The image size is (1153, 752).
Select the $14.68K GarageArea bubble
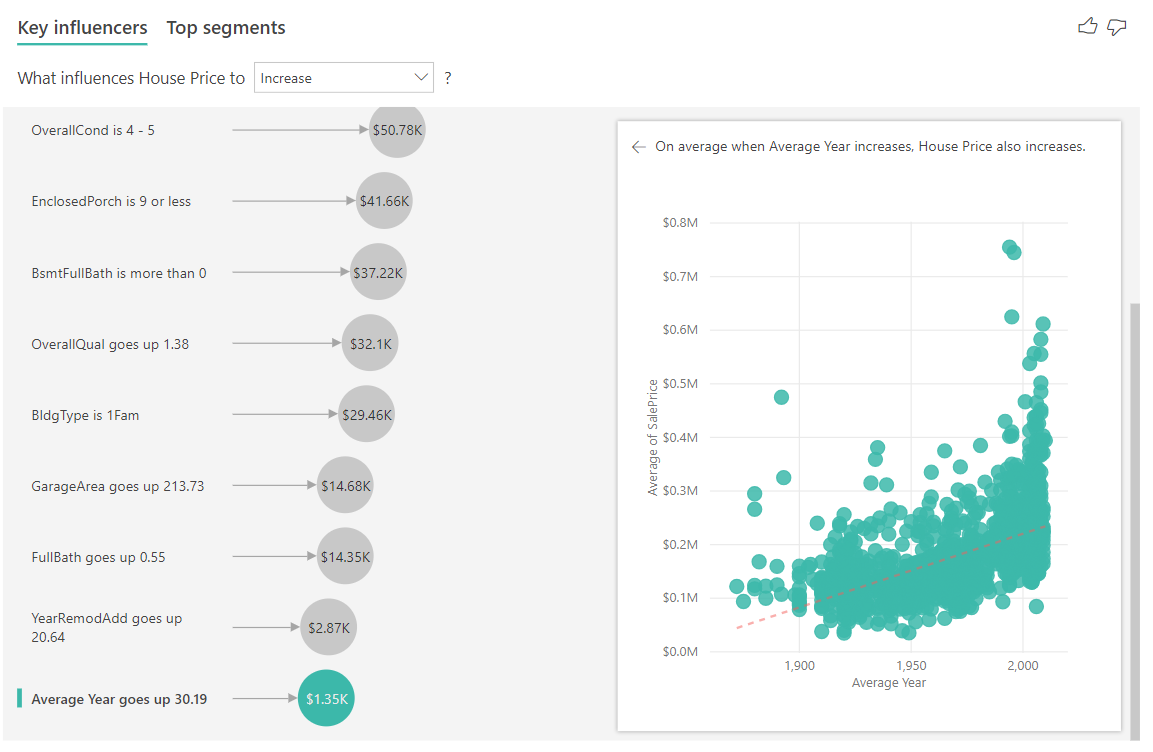pos(345,485)
